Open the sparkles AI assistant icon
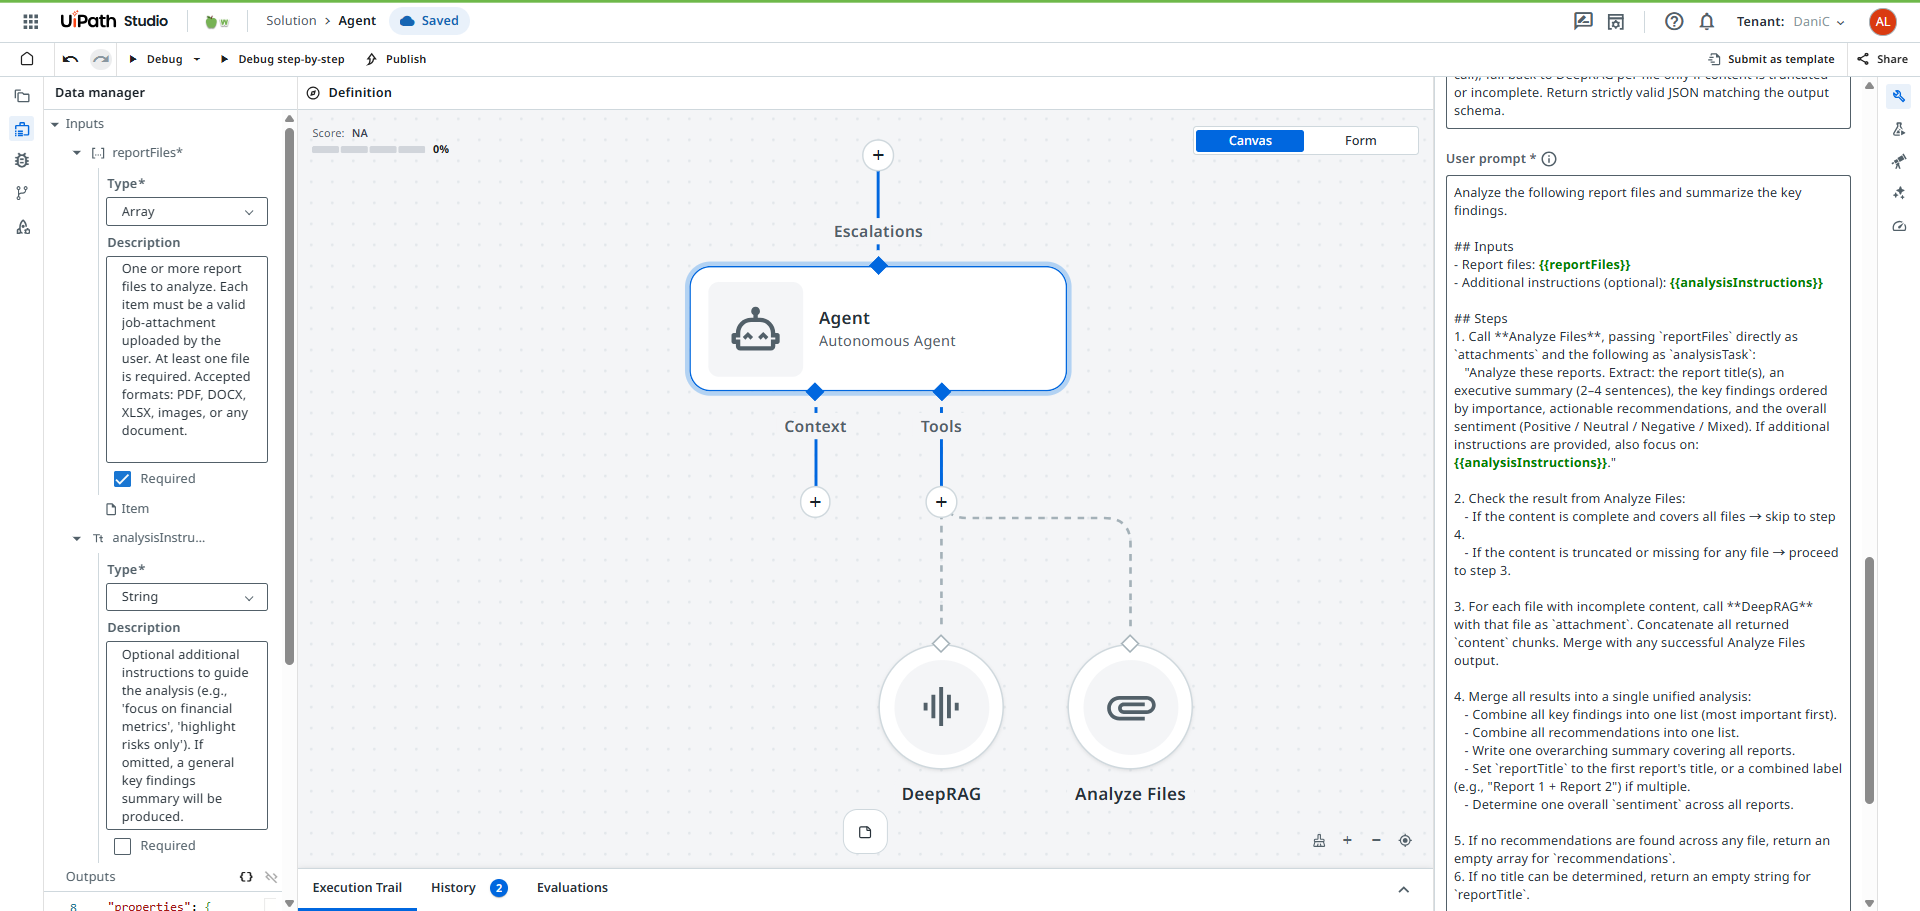 click(1899, 193)
